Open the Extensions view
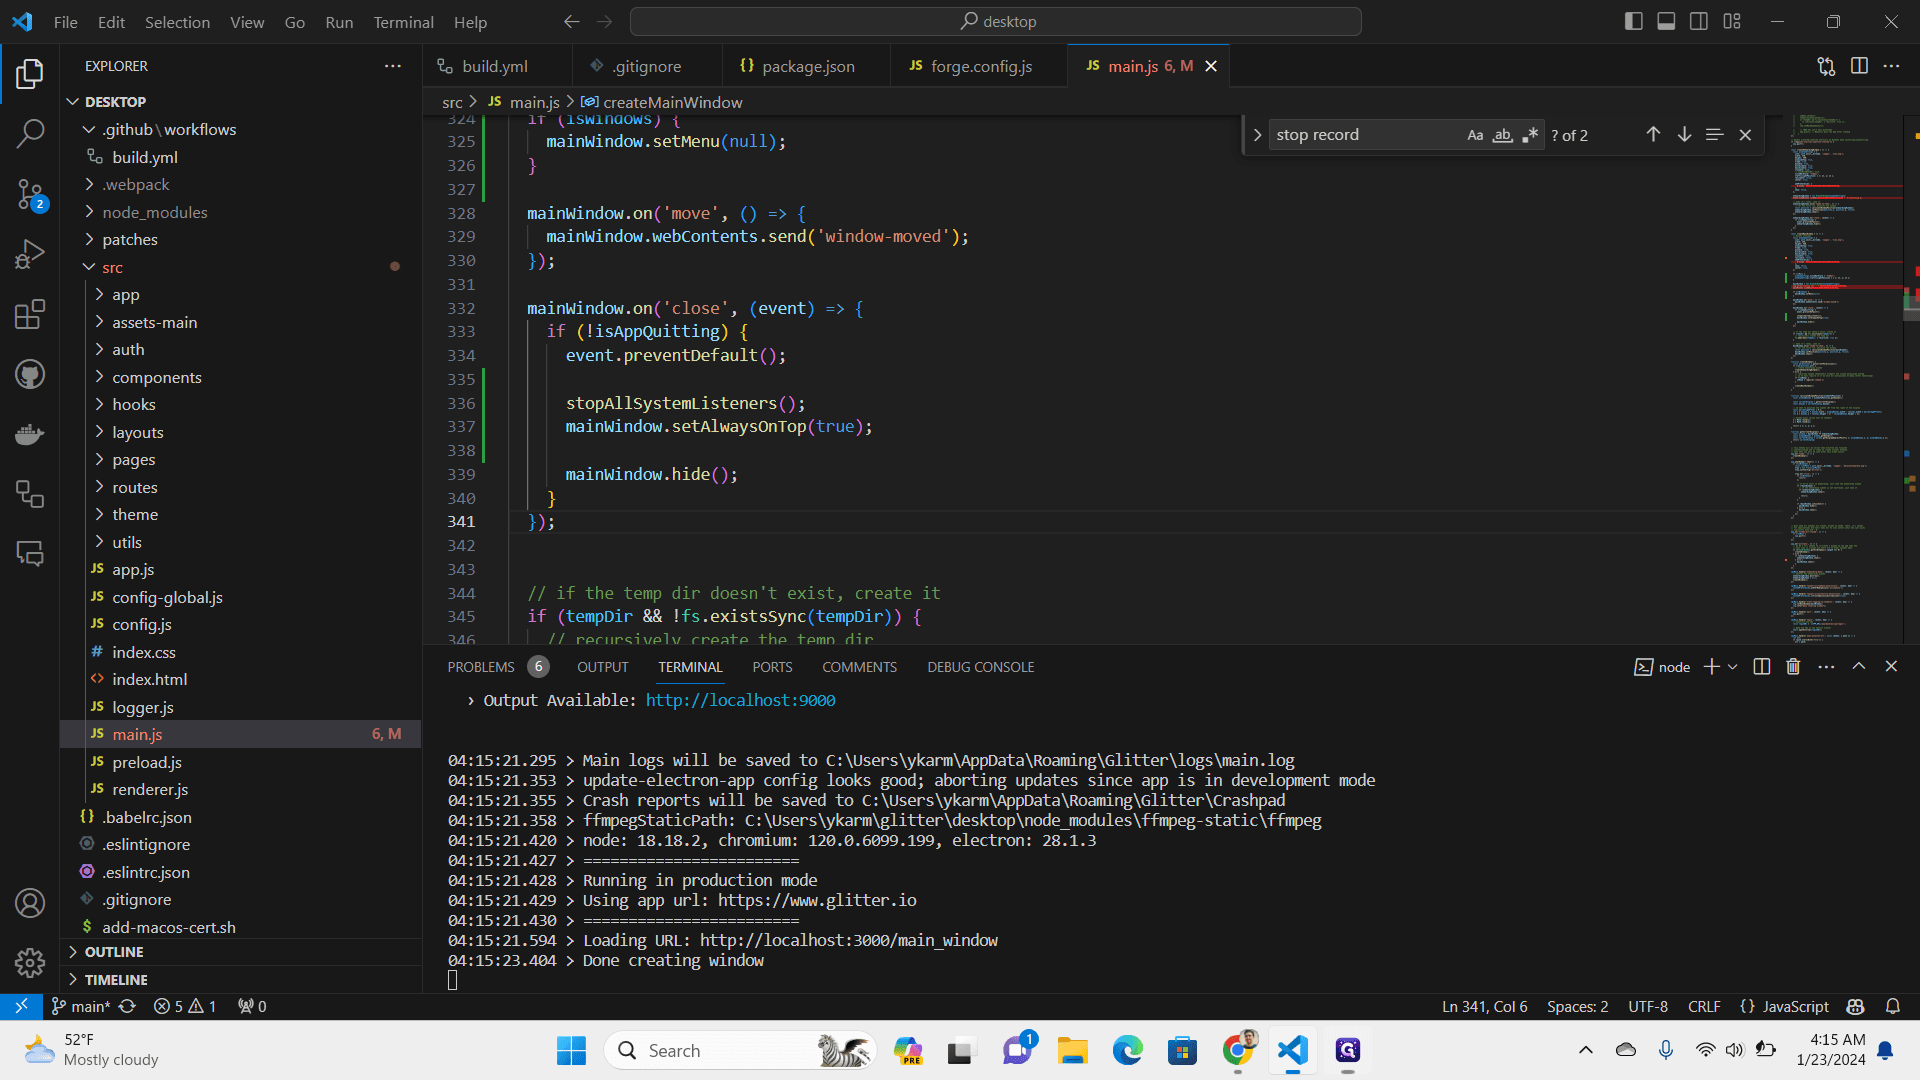 click(x=30, y=314)
